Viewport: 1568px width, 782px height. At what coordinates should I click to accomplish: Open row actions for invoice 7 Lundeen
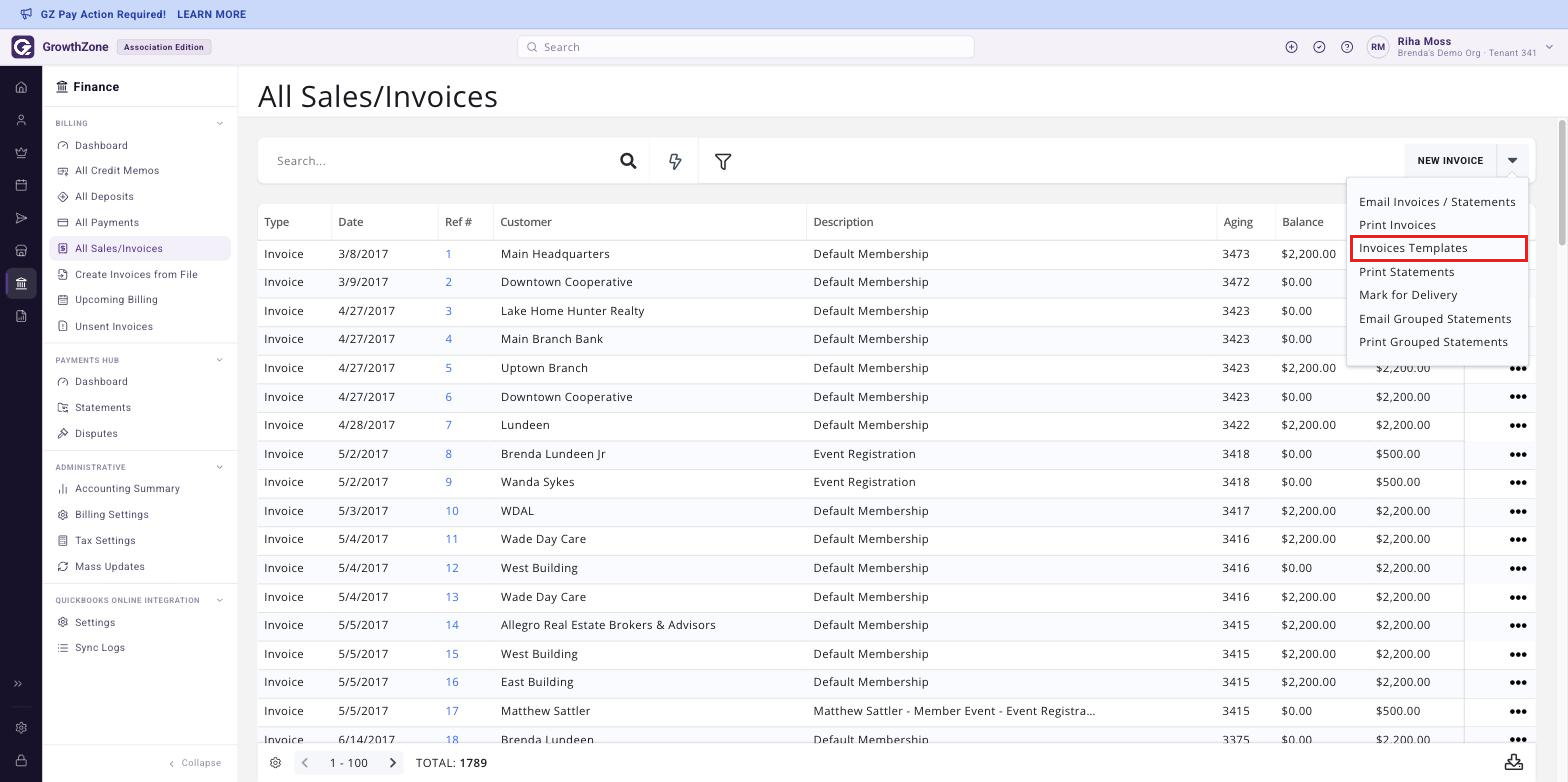[1517, 425]
